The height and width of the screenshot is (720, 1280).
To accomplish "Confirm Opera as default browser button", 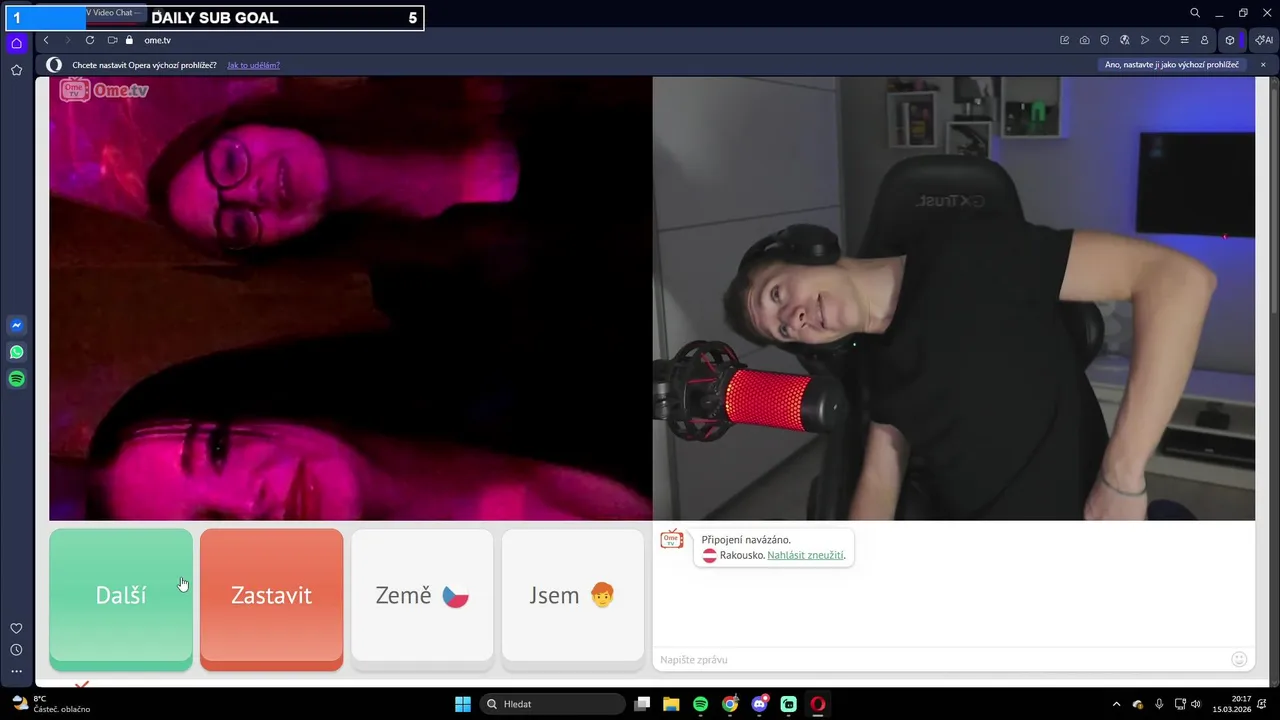I will pyautogui.click(x=1171, y=65).
